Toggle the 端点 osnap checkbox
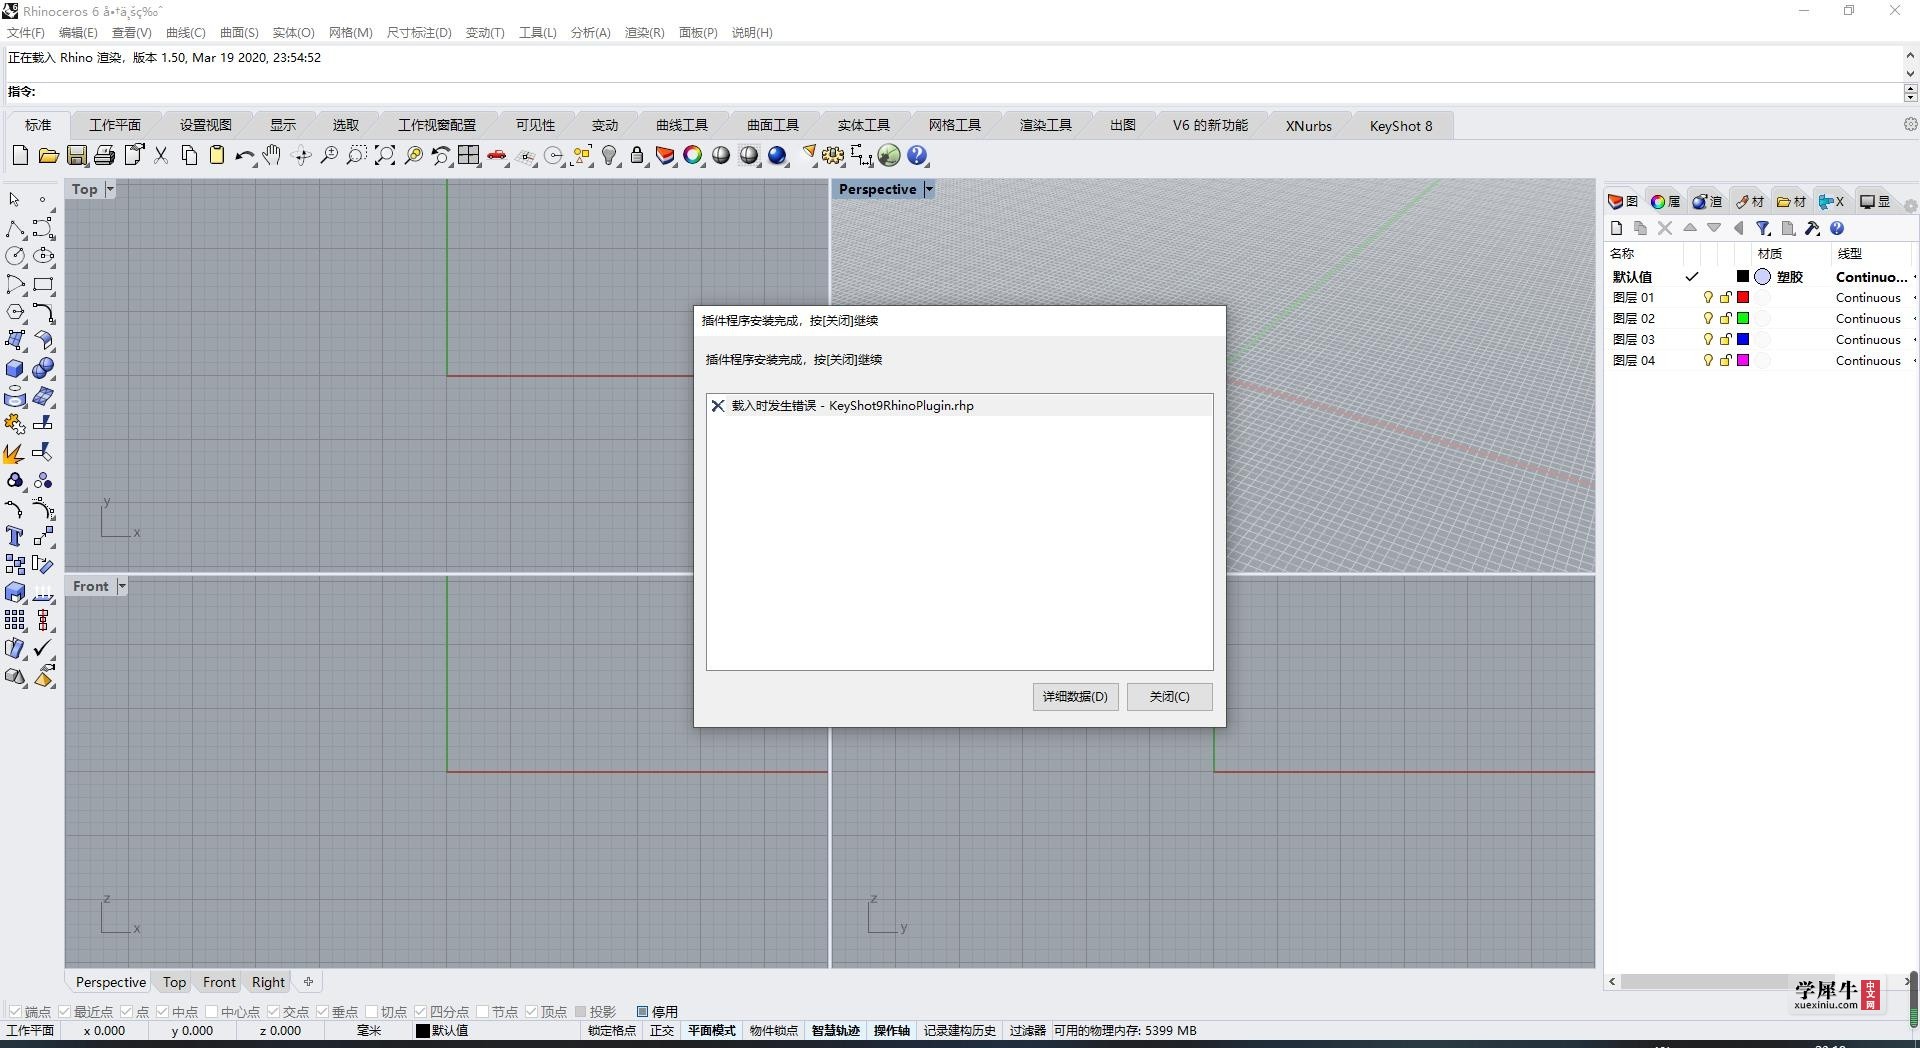 (15, 1012)
